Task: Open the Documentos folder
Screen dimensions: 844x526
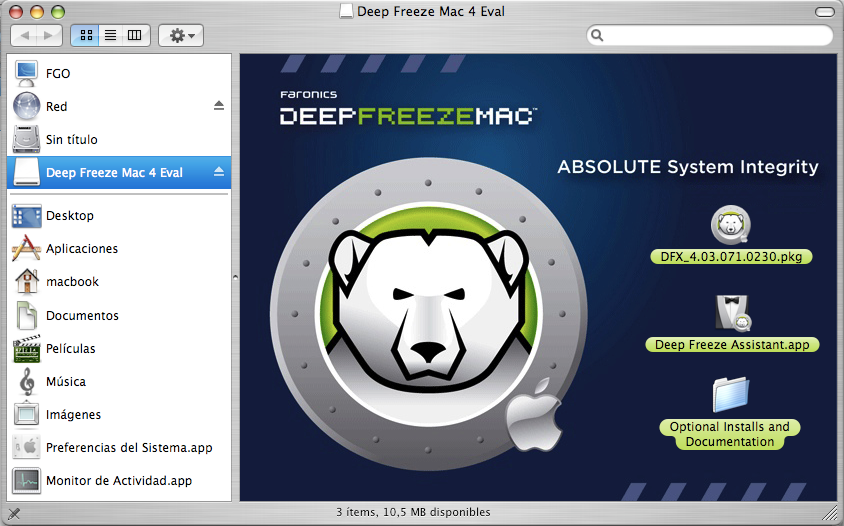Action: [x=119, y=315]
